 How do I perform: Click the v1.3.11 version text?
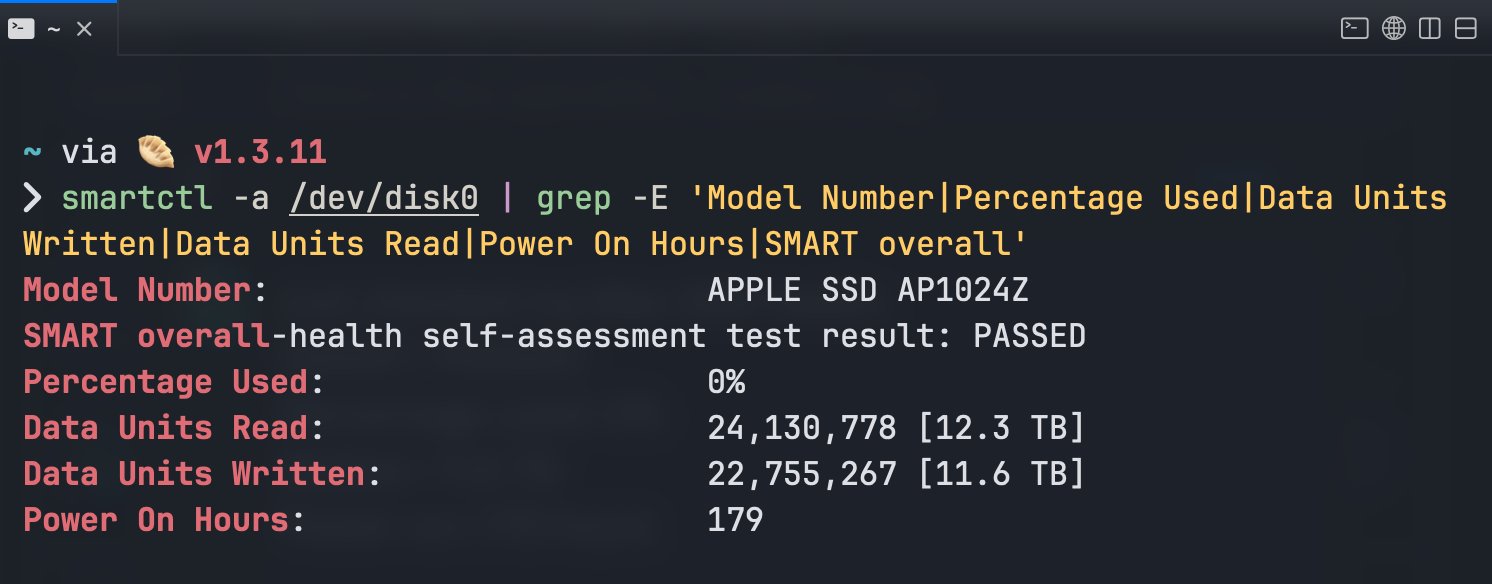260,152
